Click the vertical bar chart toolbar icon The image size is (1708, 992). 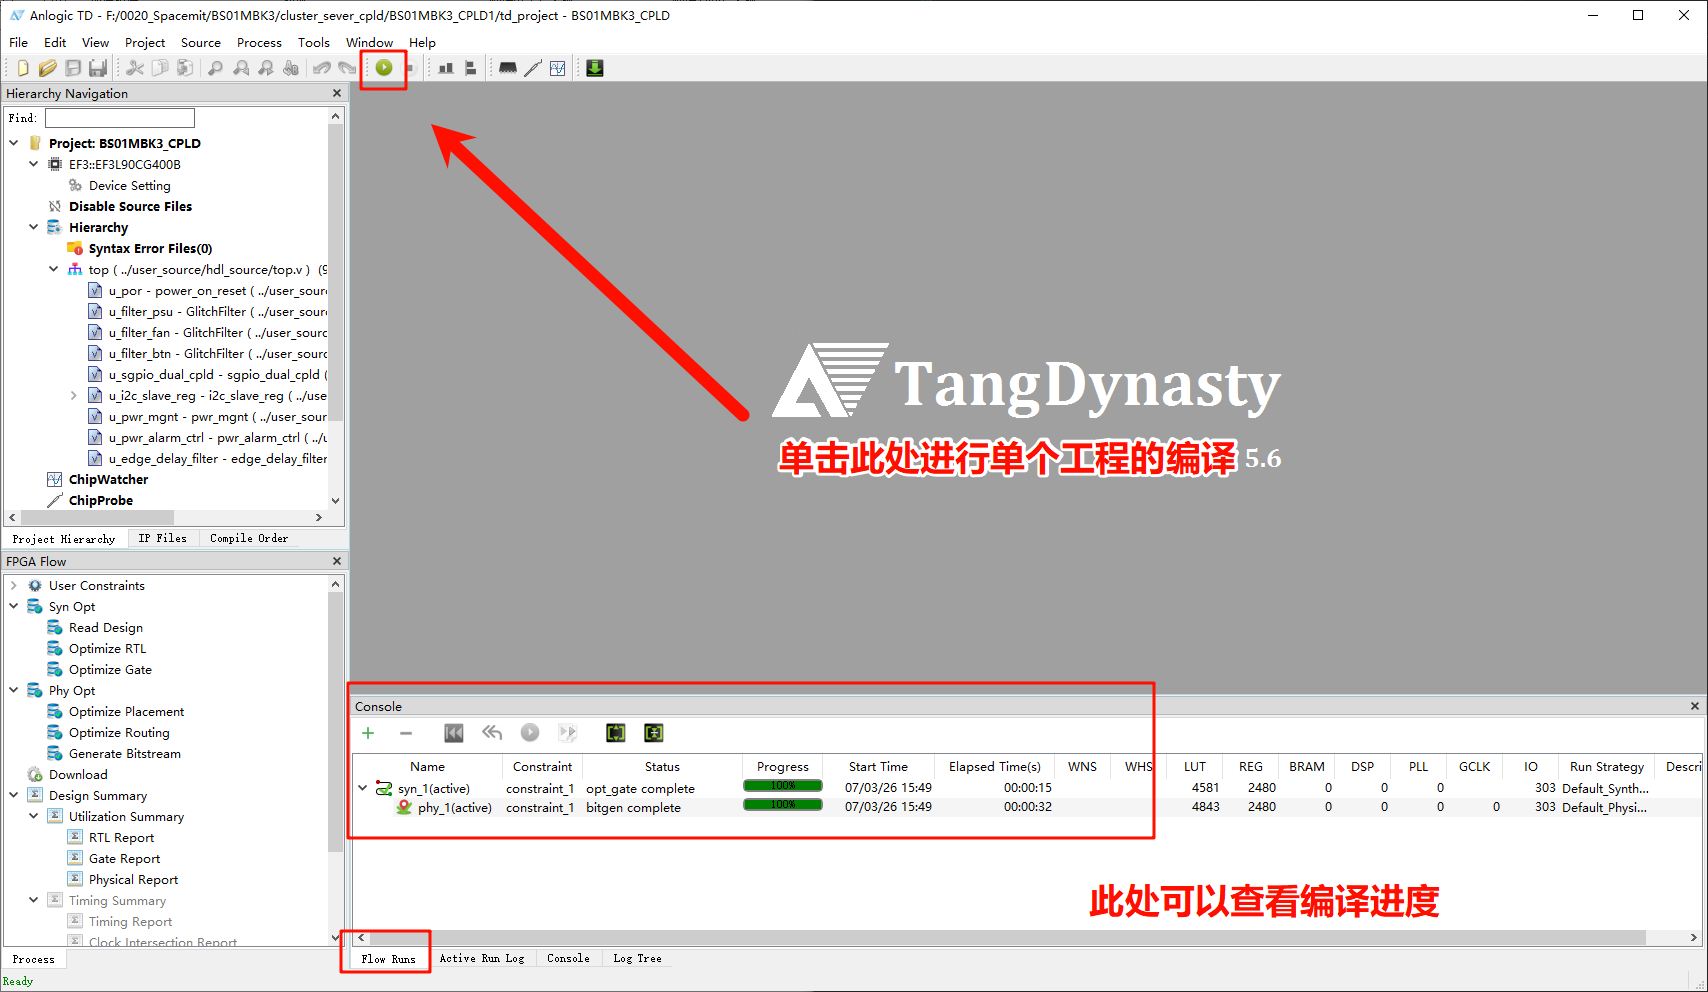[x=446, y=68]
